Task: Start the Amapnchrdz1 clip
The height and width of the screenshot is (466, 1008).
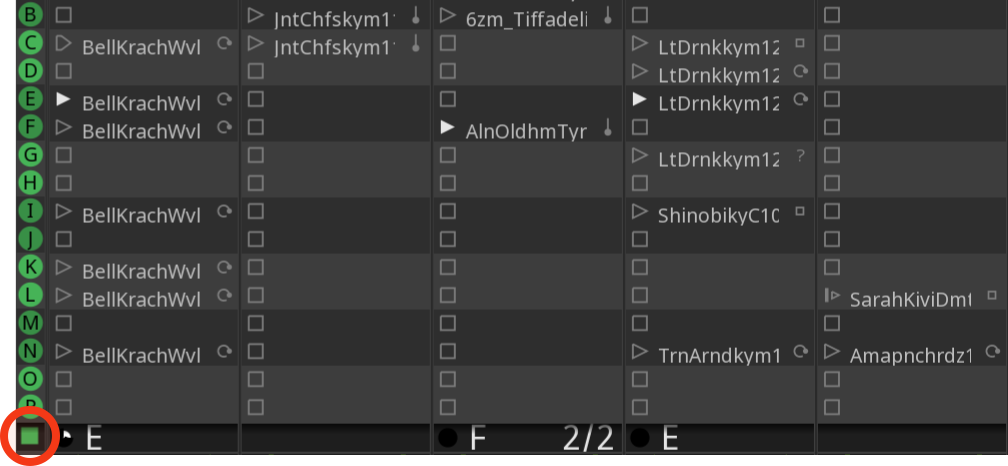Action: point(832,352)
